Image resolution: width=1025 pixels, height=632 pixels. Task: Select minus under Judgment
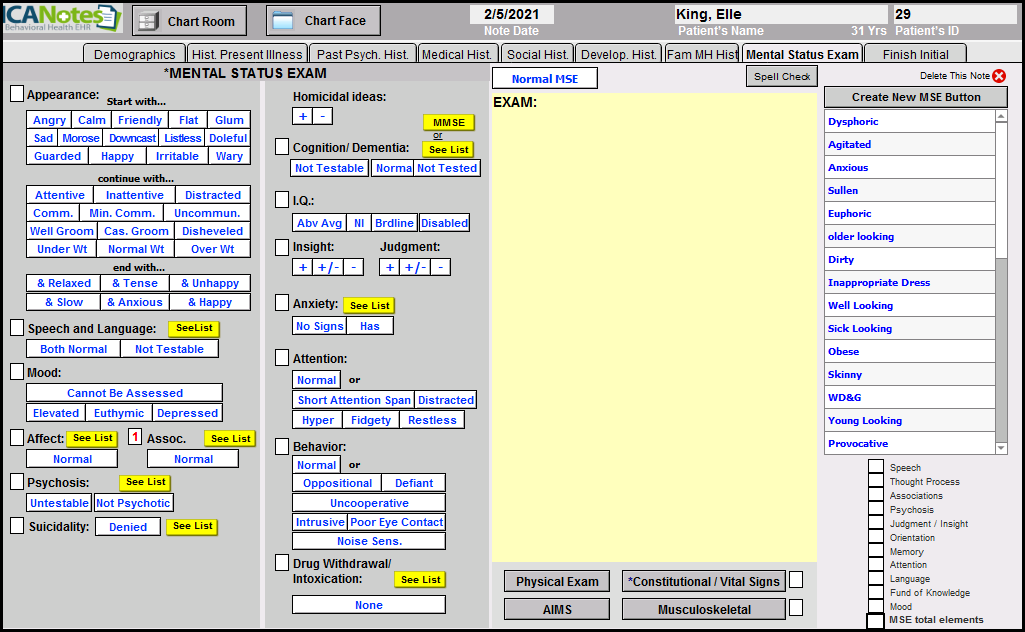pyautogui.click(x=441, y=267)
